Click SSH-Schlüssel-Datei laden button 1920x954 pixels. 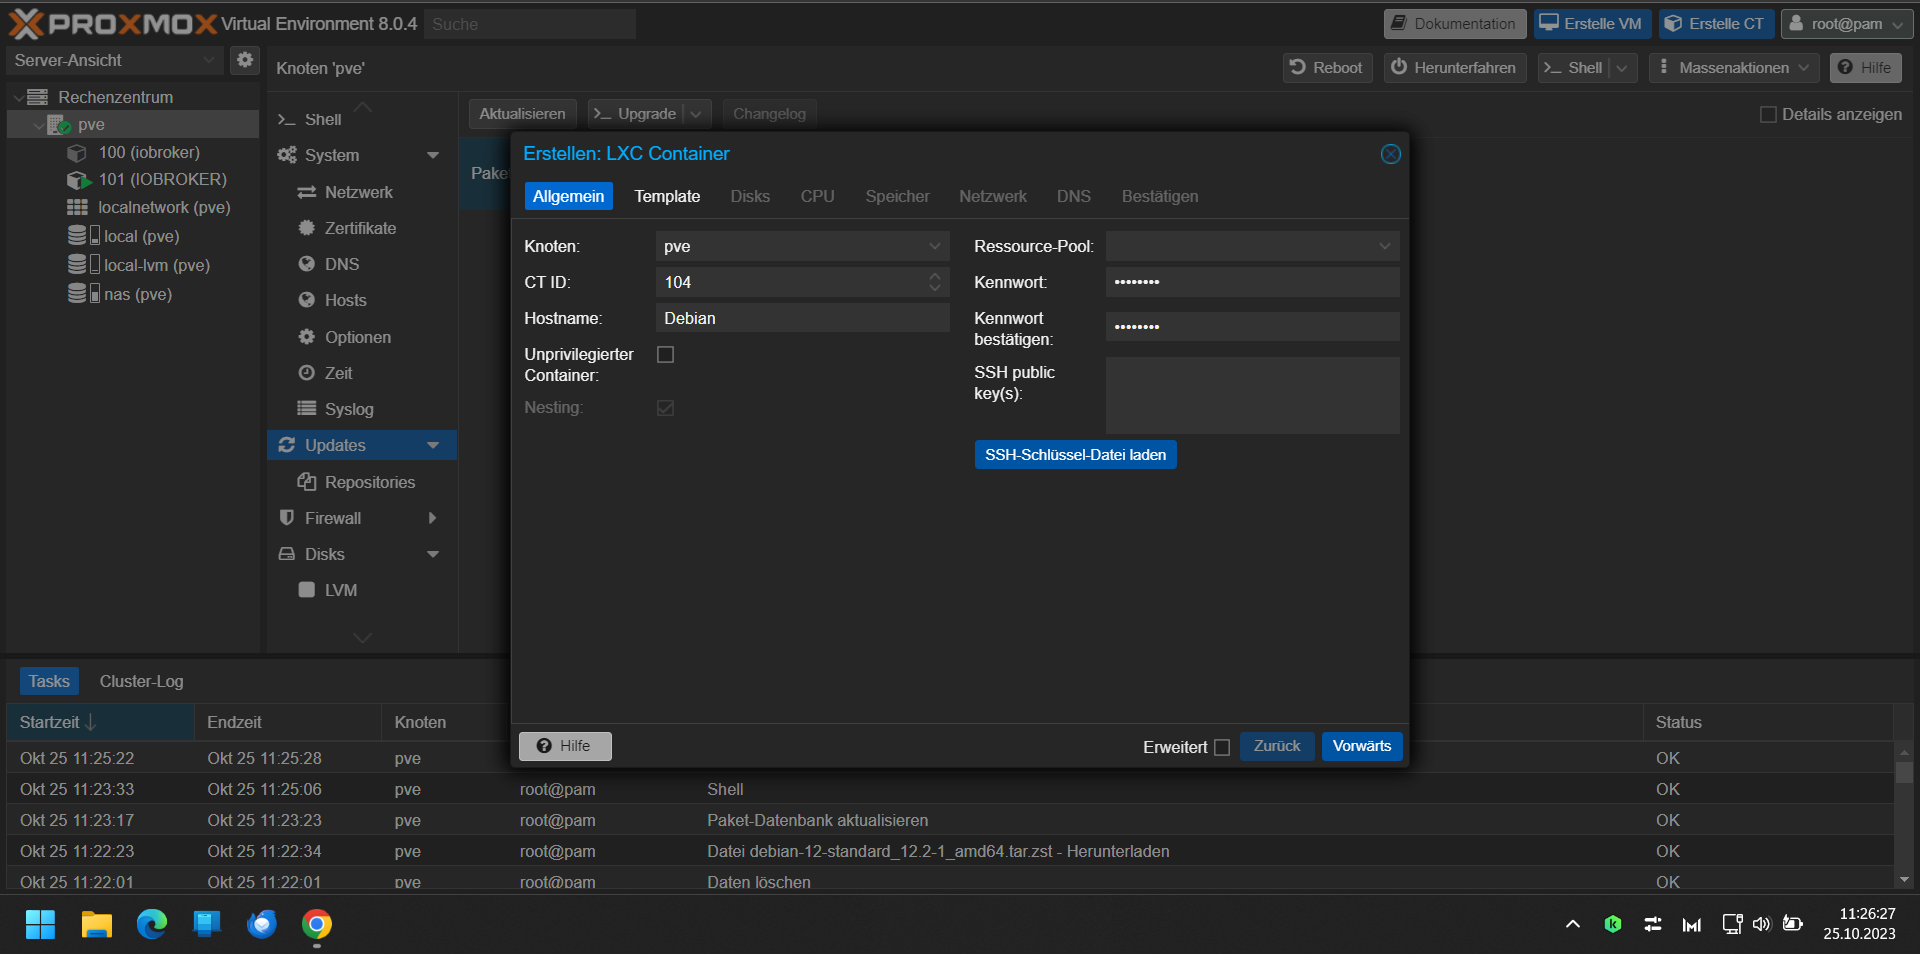1075,455
